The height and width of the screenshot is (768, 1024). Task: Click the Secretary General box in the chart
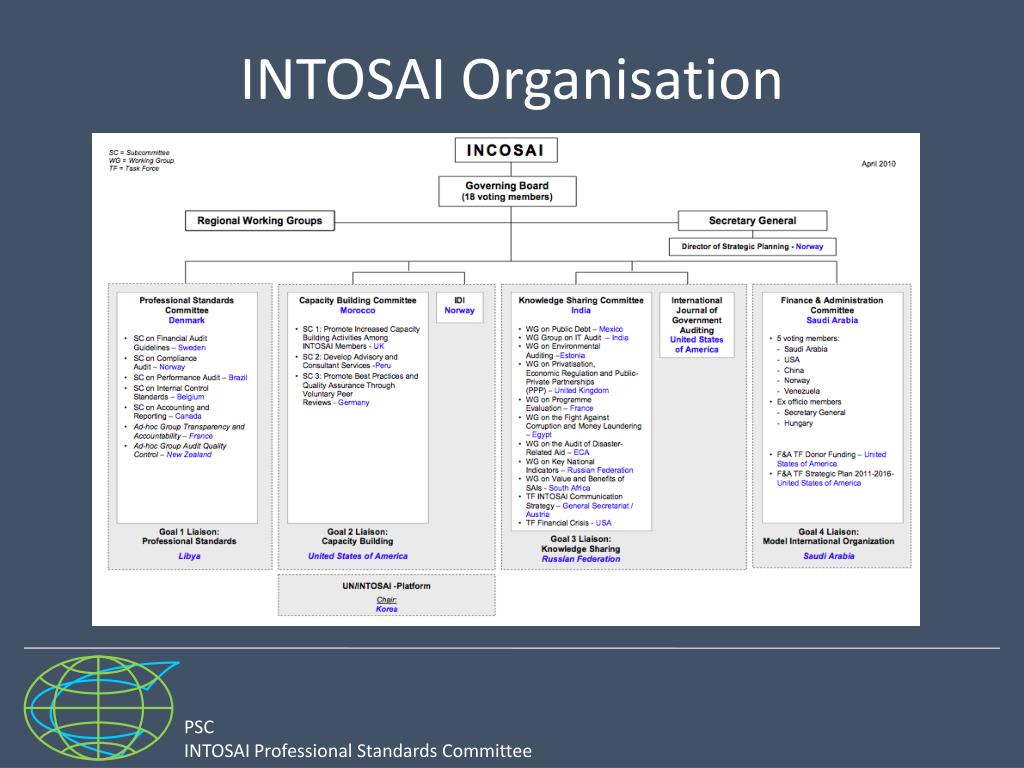click(752, 221)
